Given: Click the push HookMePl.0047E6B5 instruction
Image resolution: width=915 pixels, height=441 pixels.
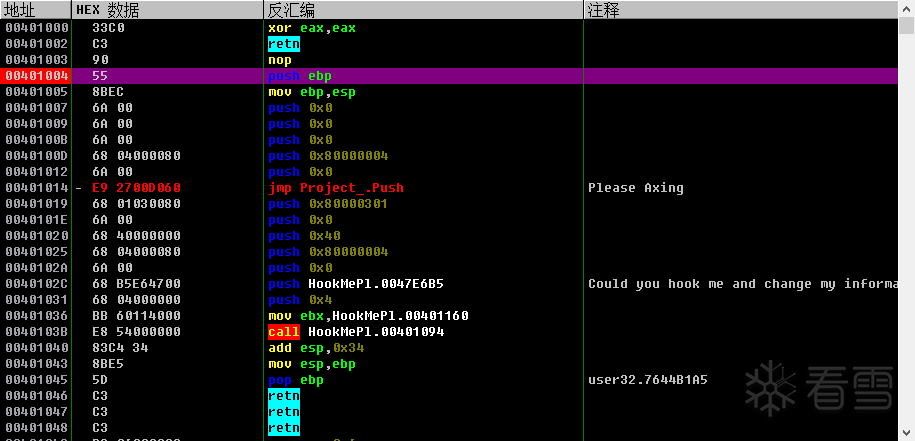Looking at the screenshot, I should click(x=356, y=284).
